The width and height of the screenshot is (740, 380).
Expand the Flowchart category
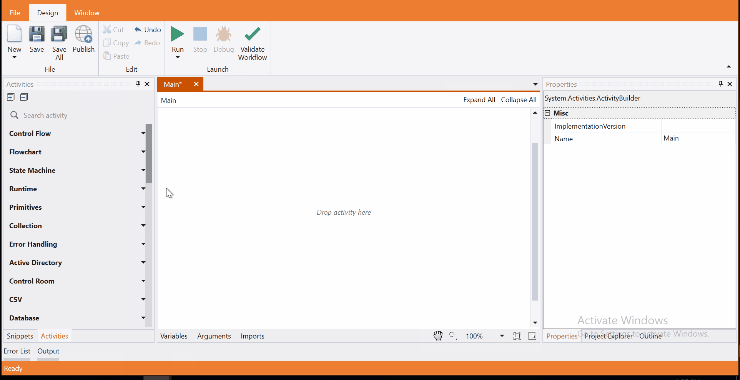[143, 152]
